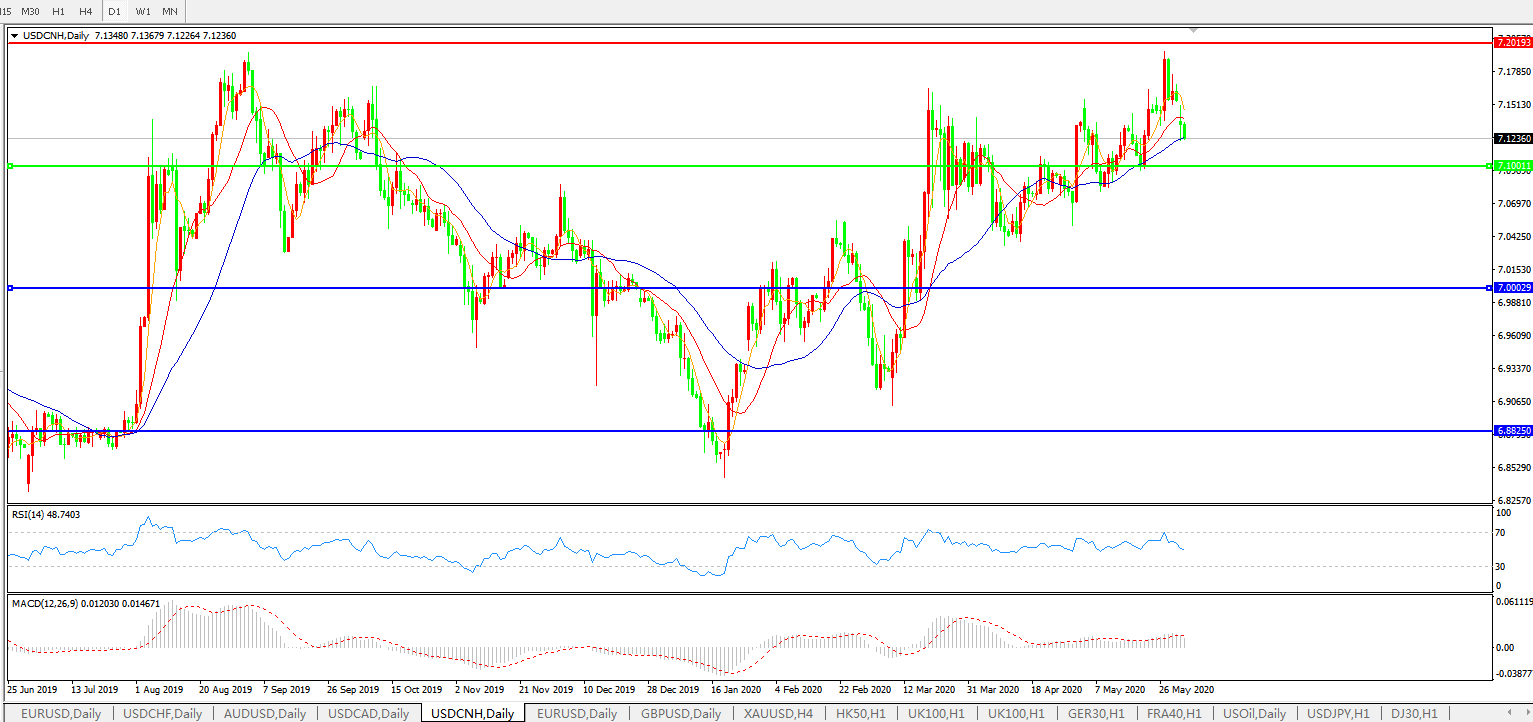The width and height of the screenshot is (1533, 722).
Task: Click the black 7.12360 current price label
Action: (x=1512, y=138)
